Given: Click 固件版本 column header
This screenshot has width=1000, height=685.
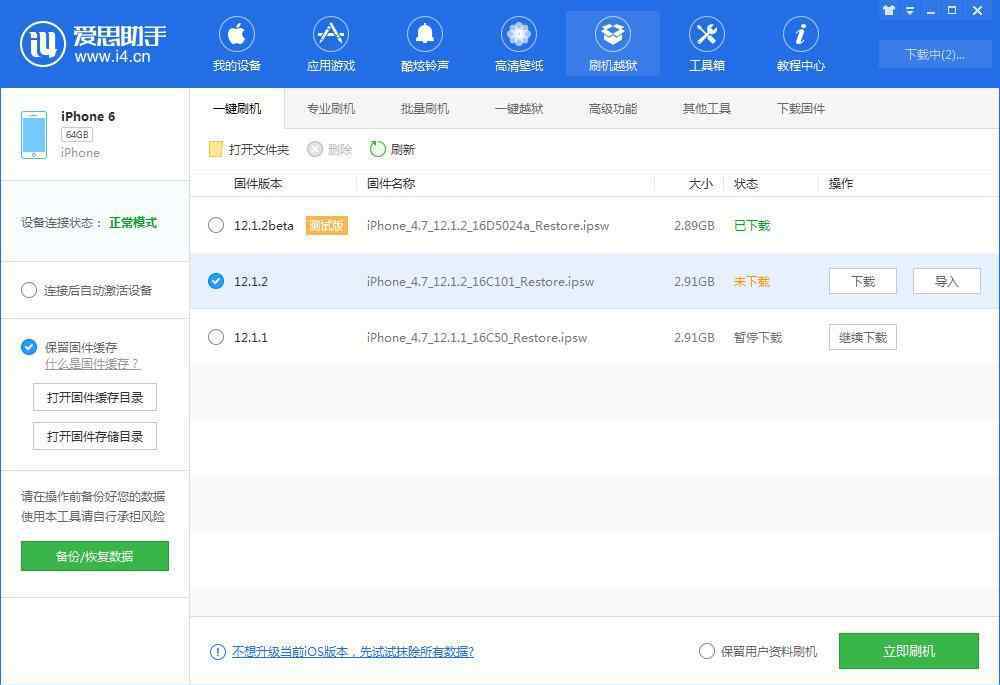Looking at the screenshot, I should tap(258, 184).
